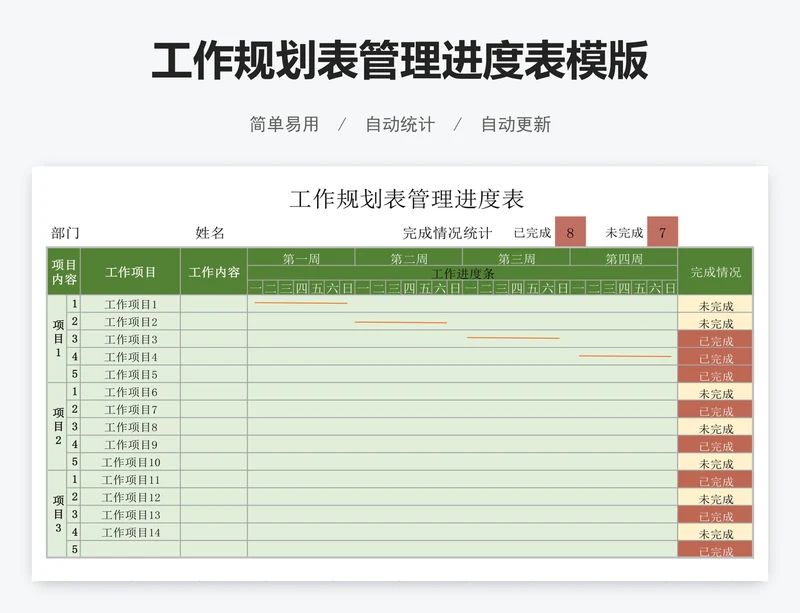This screenshot has height=613, width=800.
Task: Select the 工作项目12 cell
Action: (x=131, y=497)
